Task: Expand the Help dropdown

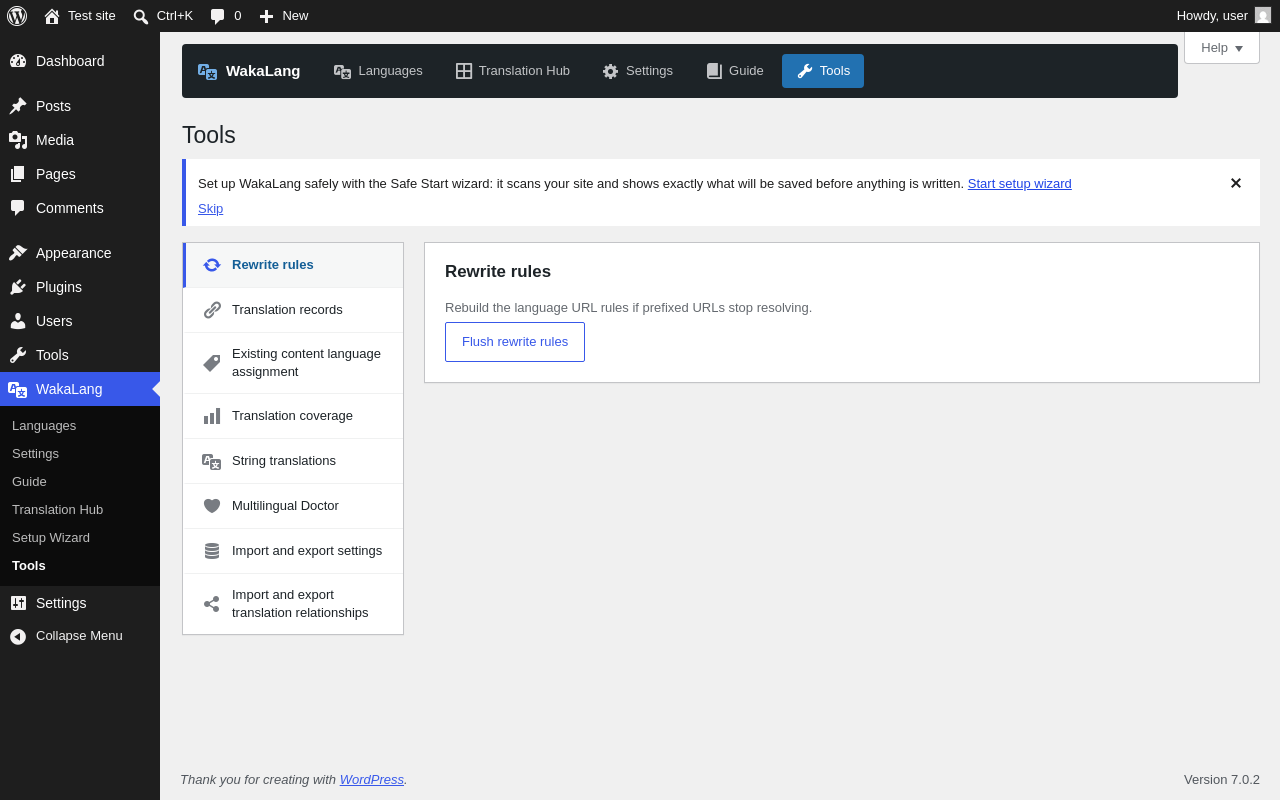Action: [x=1222, y=47]
